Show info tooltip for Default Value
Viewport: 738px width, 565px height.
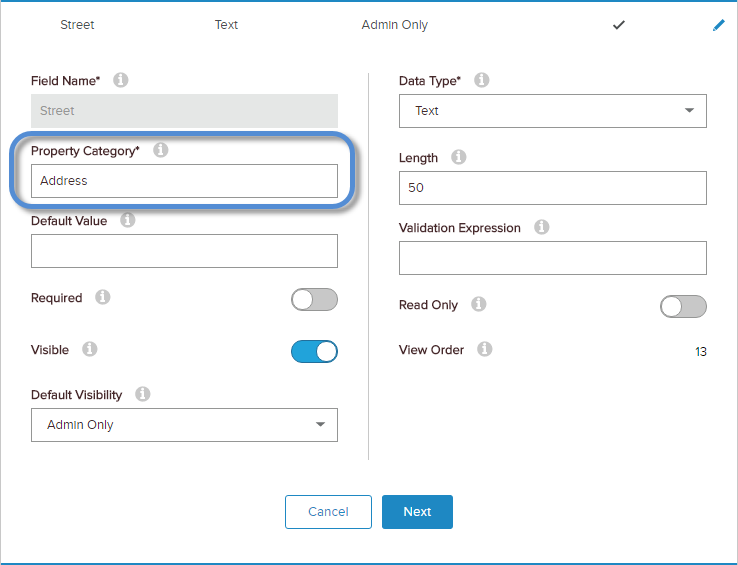[128, 220]
